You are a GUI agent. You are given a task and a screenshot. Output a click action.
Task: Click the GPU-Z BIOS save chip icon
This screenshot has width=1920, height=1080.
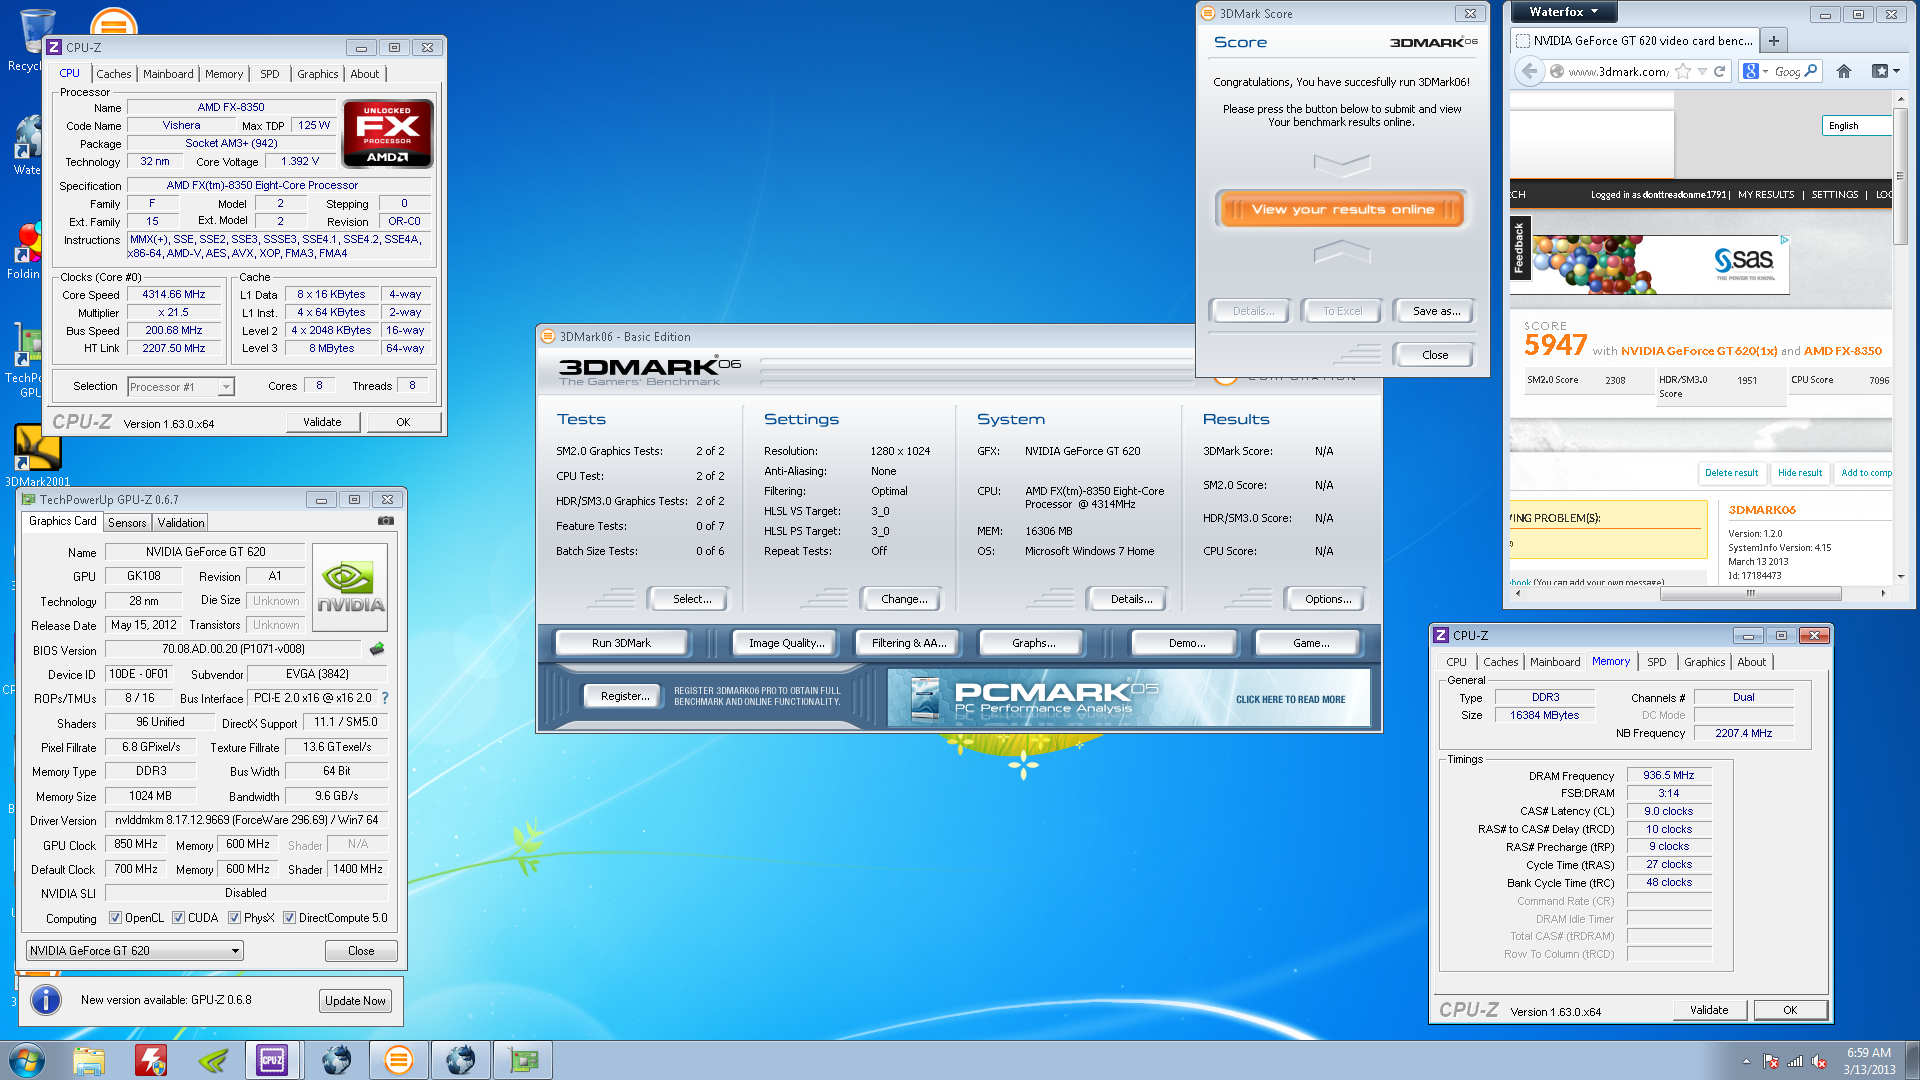click(377, 649)
